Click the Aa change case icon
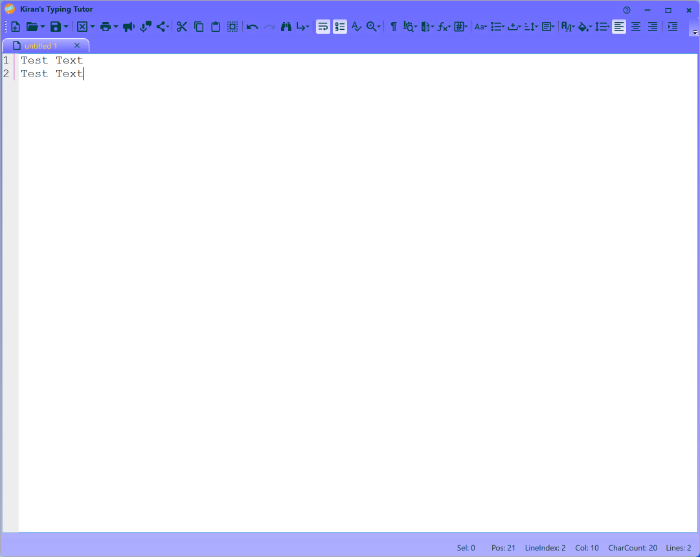The width and height of the screenshot is (700, 557). (479, 27)
